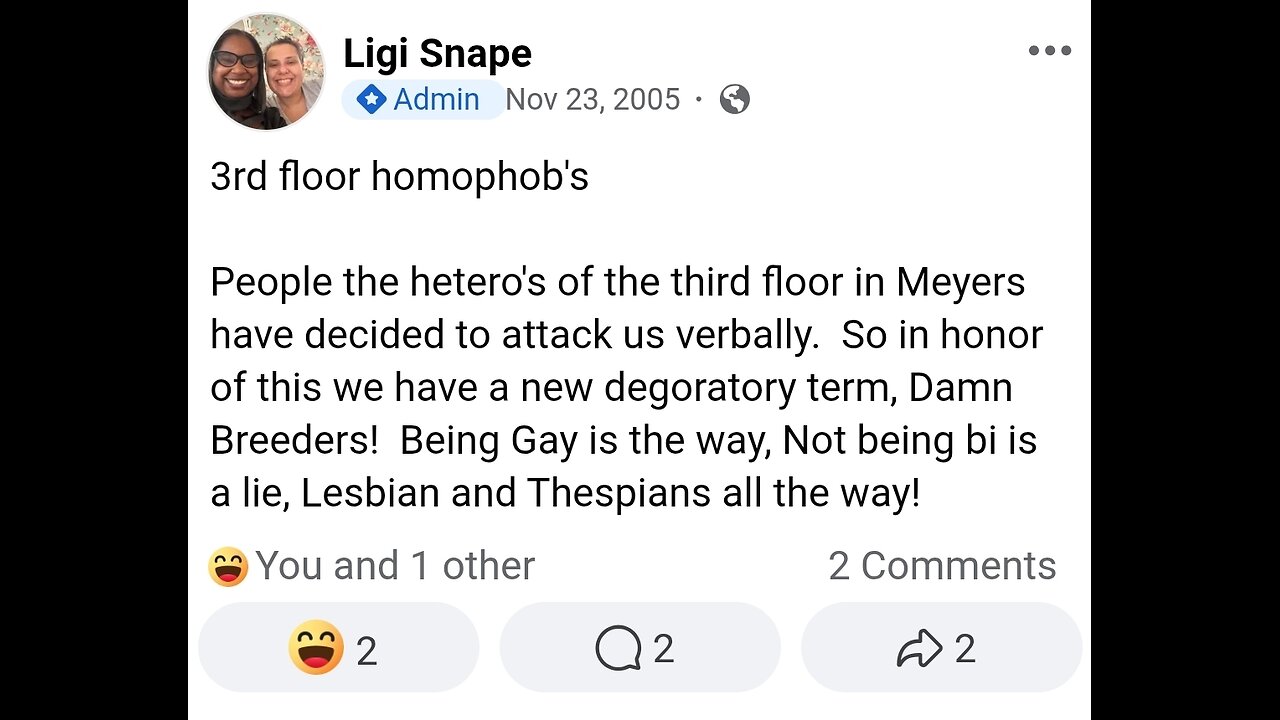
Task: Click the share arrow icon
Action: tap(919, 649)
